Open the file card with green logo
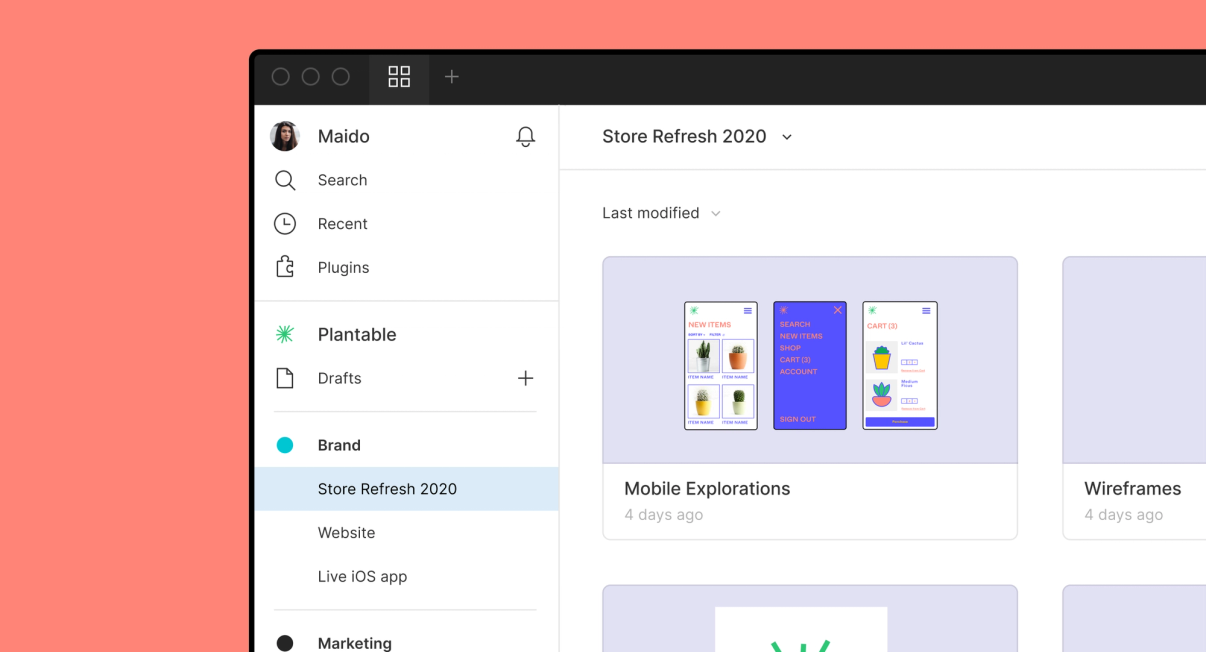Image resolution: width=1206 pixels, height=652 pixels. (810, 619)
